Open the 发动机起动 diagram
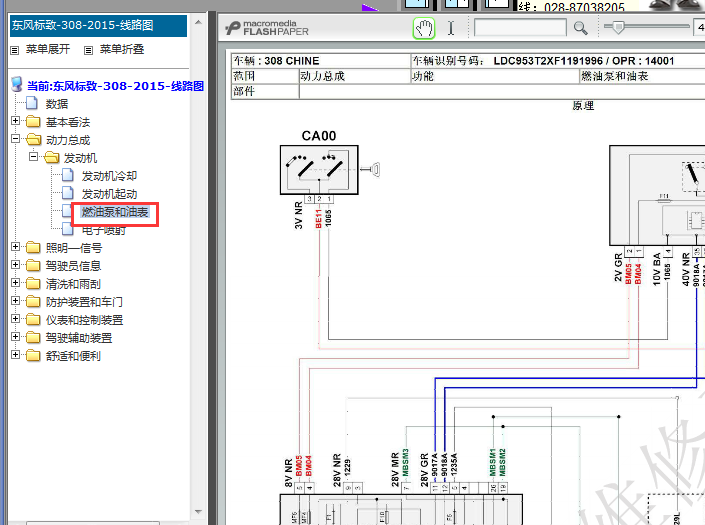705x525 pixels. 109,194
